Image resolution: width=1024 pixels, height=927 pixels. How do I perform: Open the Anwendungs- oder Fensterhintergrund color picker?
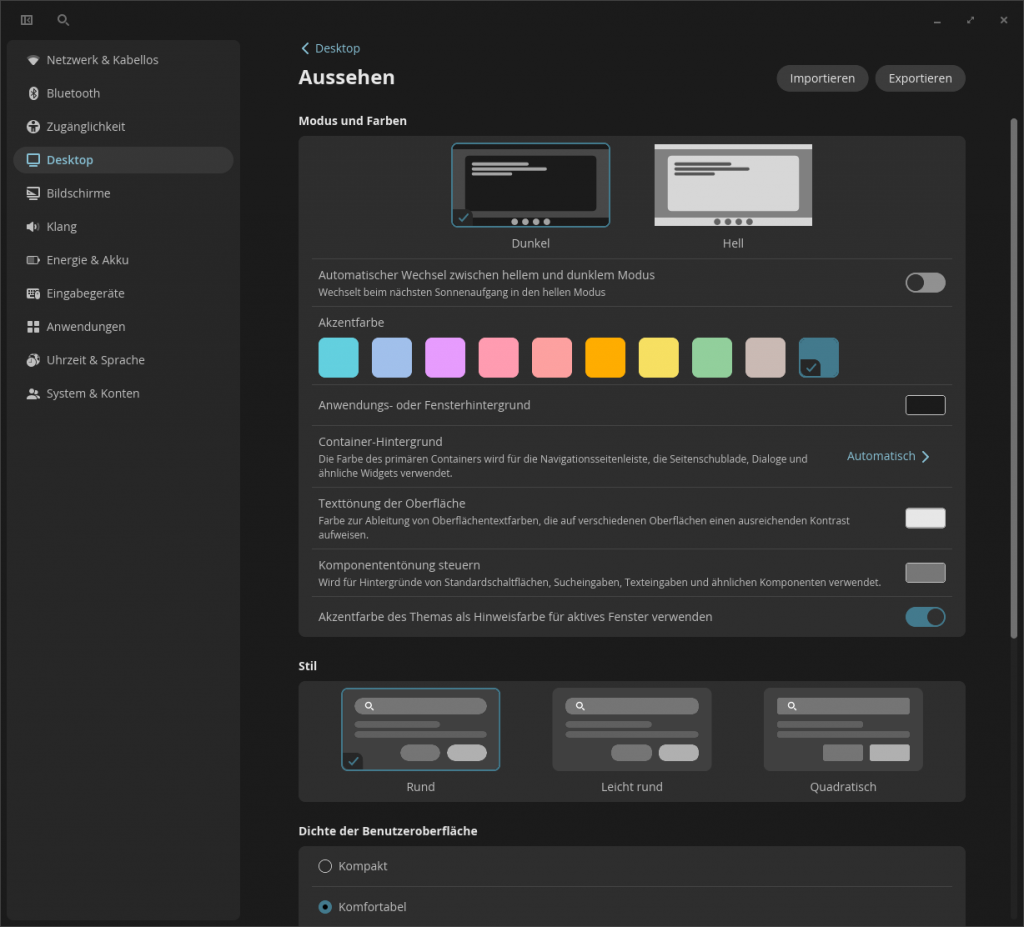[x=924, y=405]
